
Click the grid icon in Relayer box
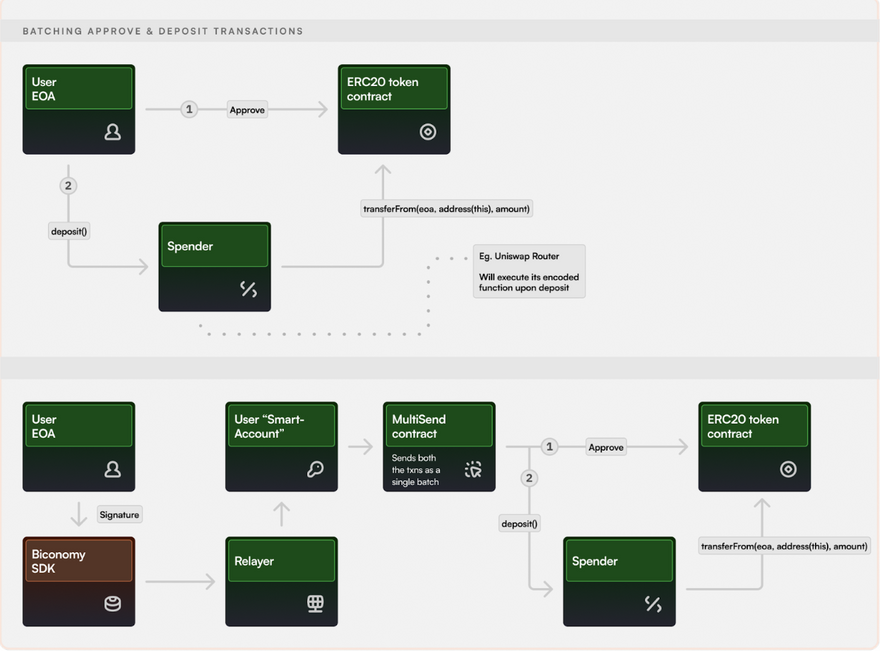[315, 604]
